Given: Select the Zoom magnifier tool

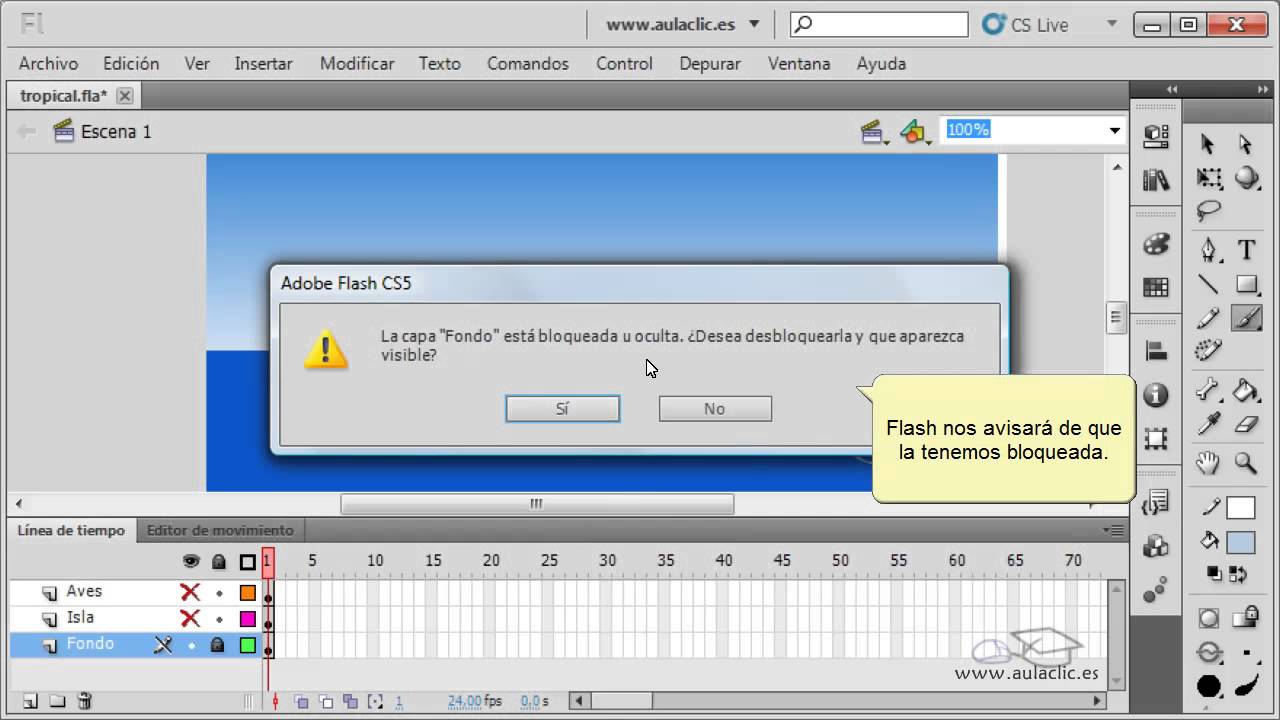Looking at the screenshot, I should click(x=1246, y=463).
